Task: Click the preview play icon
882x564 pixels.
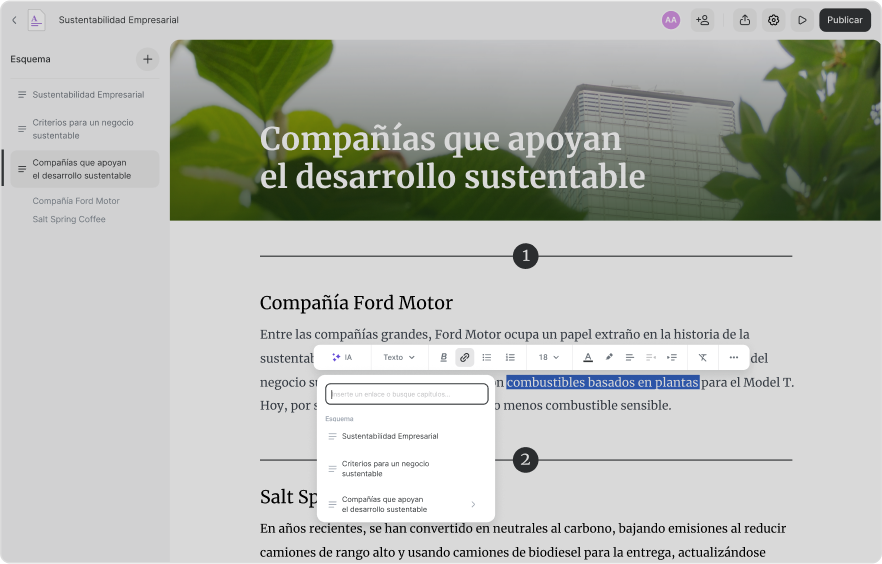Action: point(802,20)
